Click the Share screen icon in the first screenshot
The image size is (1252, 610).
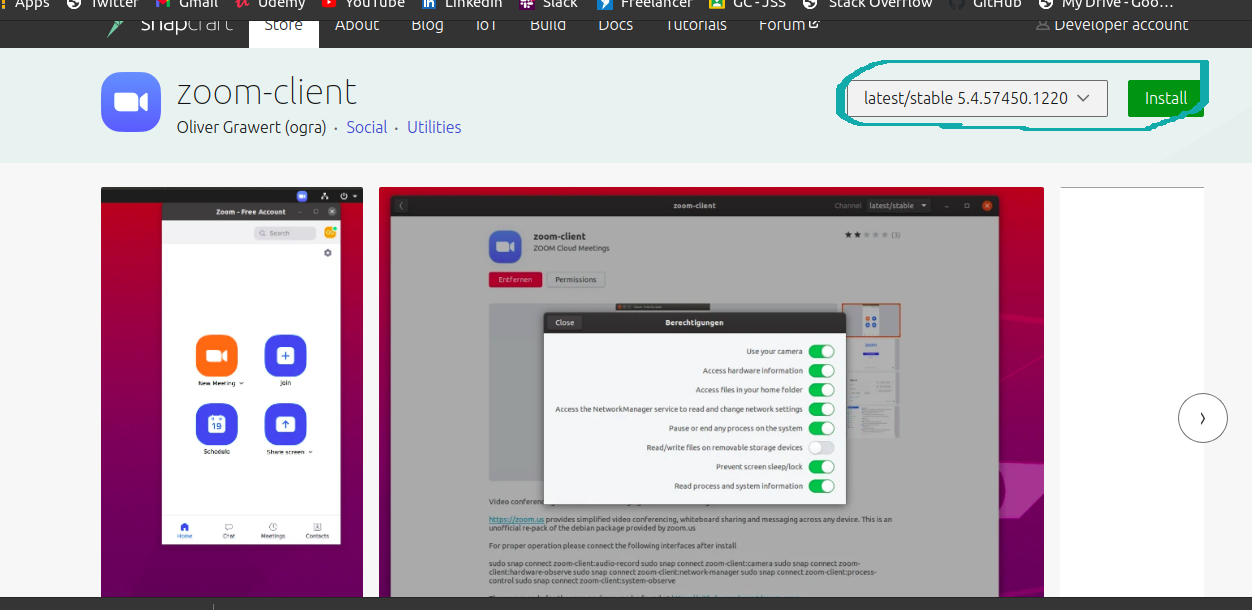click(x=285, y=424)
